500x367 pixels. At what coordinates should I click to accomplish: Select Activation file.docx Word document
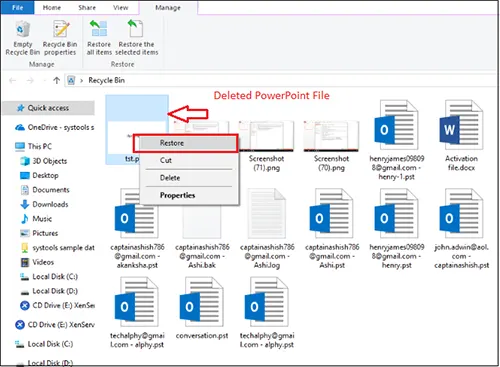[461, 136]
